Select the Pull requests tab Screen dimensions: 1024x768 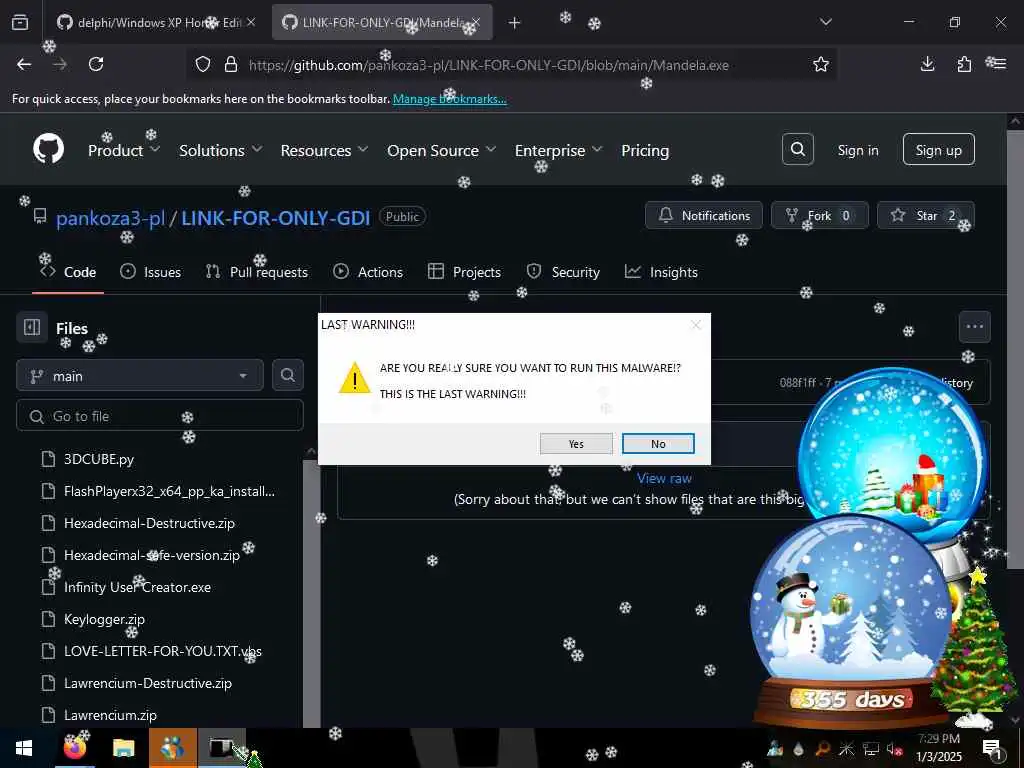[x=257, y=272]
